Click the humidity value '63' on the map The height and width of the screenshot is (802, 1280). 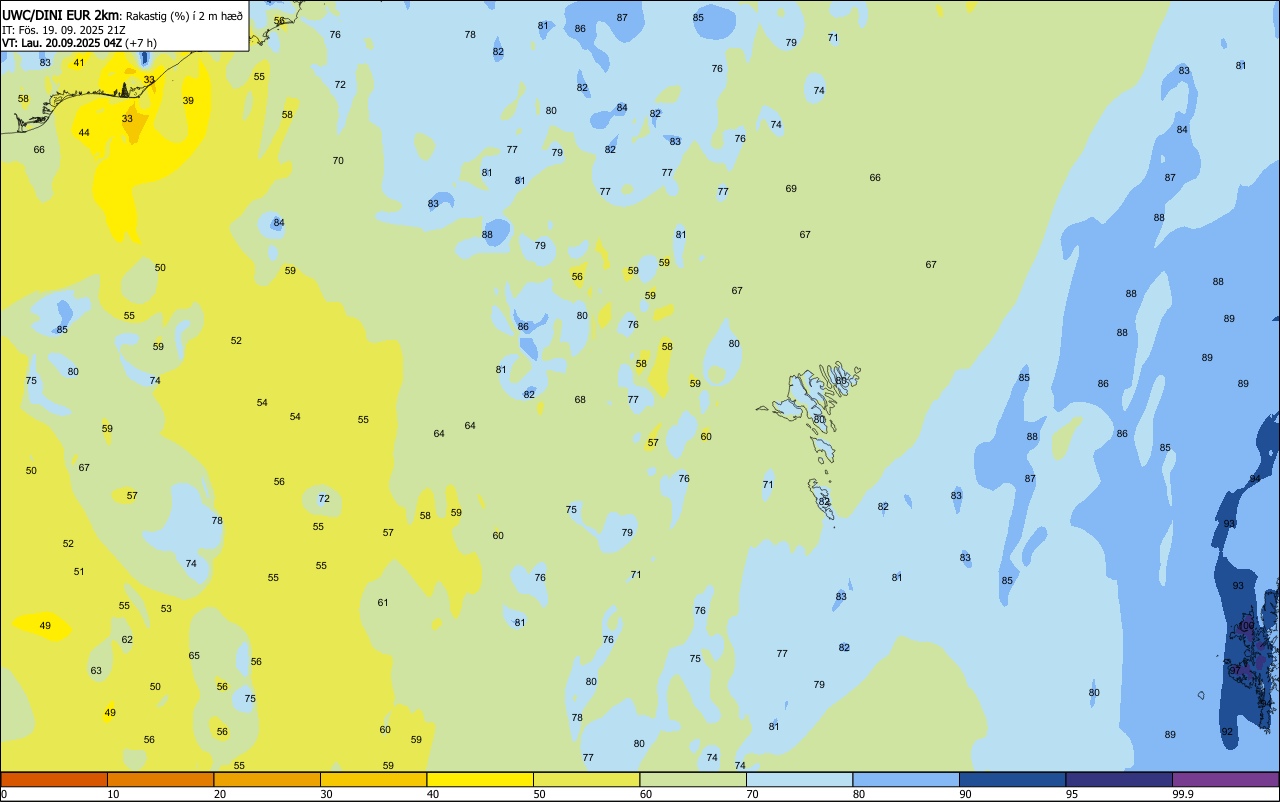click(x=96, y=671)
